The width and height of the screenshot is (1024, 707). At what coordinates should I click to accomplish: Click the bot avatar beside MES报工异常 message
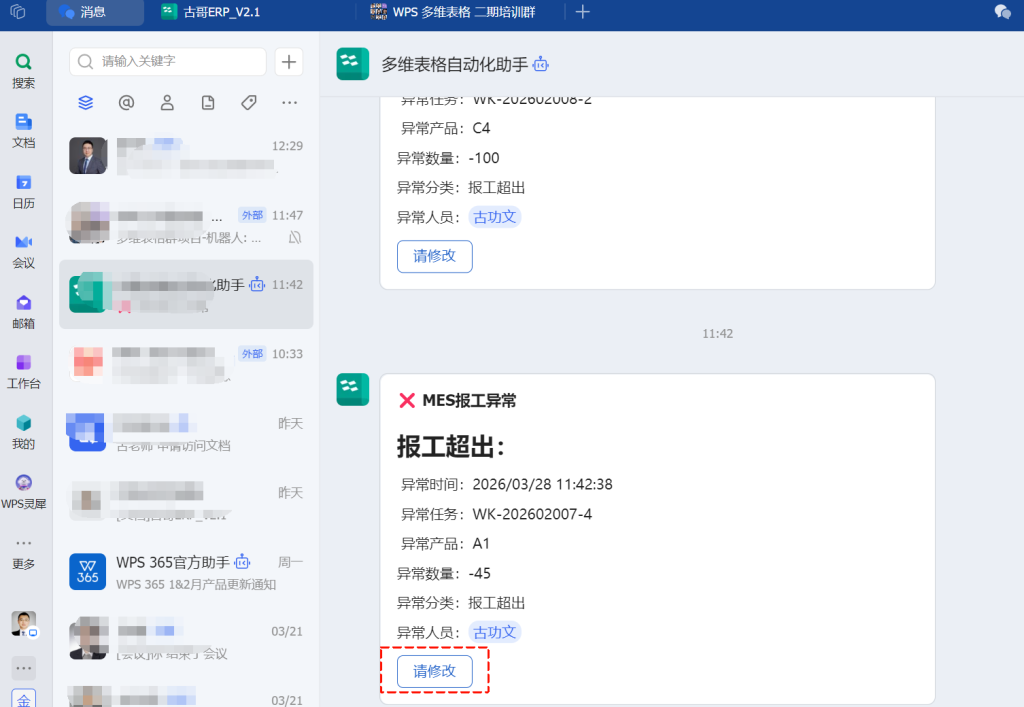353,389
